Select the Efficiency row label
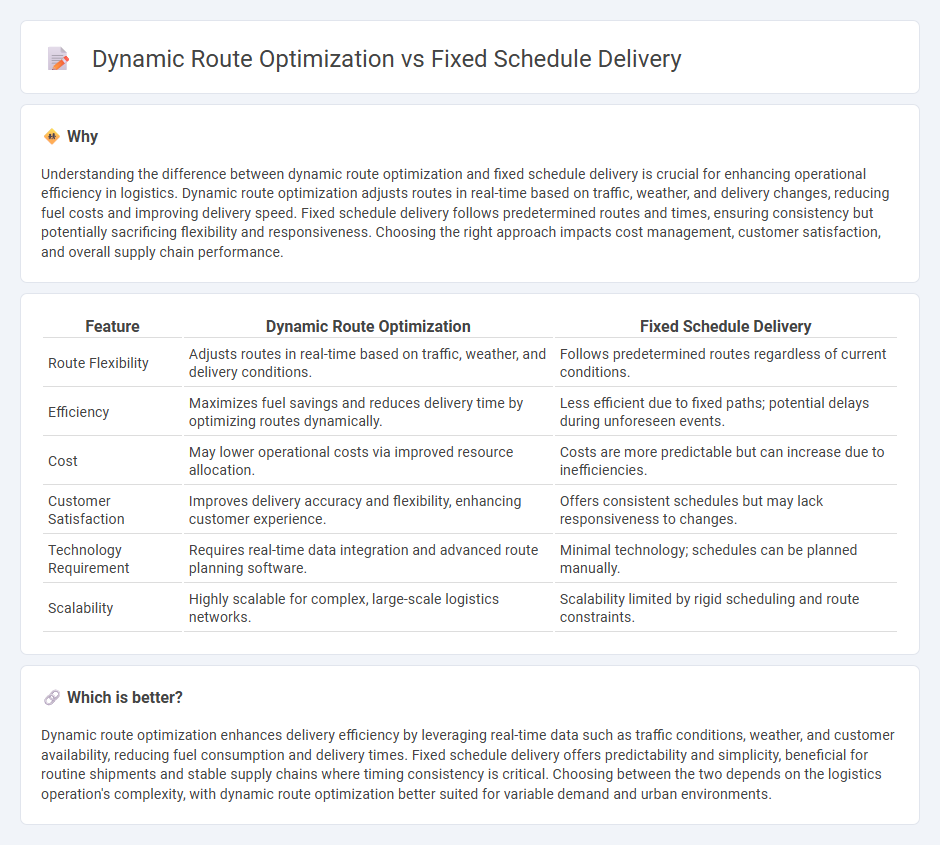940x845 pixels. tap(79, 412)
